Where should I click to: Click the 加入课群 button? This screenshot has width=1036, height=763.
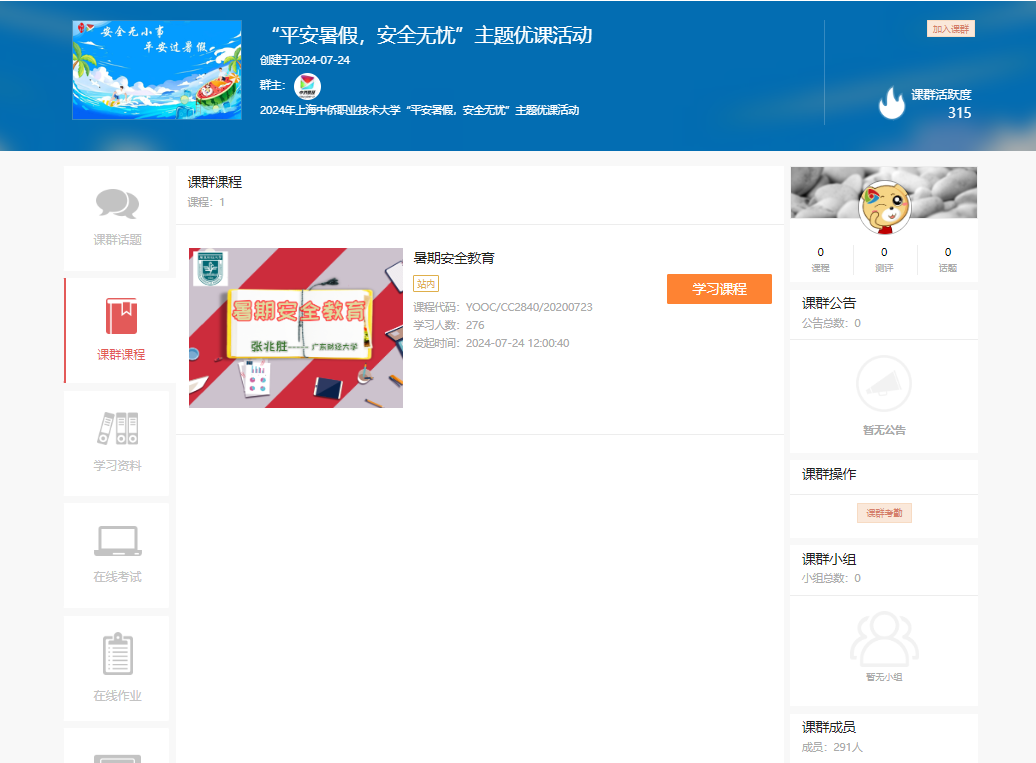tap(951, 29)
